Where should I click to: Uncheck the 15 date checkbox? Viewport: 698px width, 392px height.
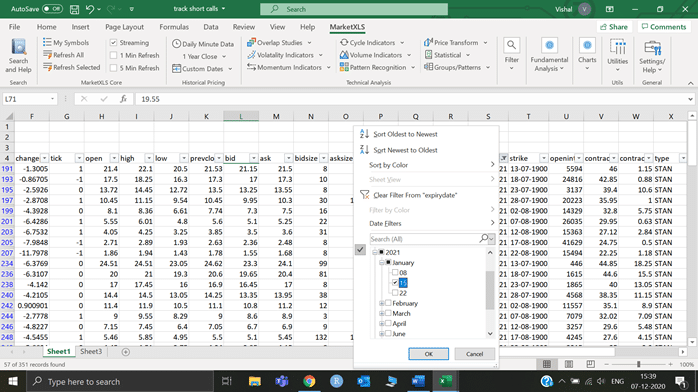coord(395,283)
